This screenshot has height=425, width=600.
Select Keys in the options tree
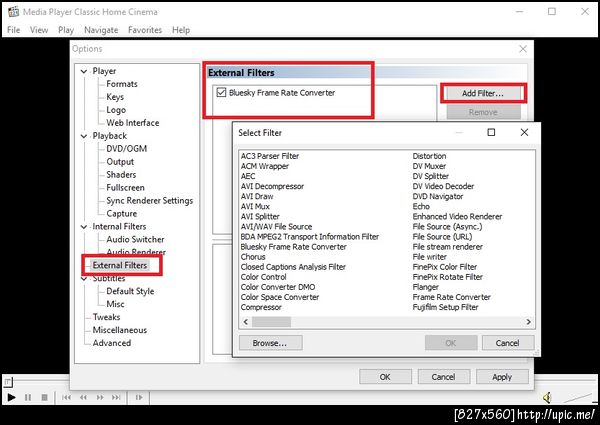click(x=115, y=97)
